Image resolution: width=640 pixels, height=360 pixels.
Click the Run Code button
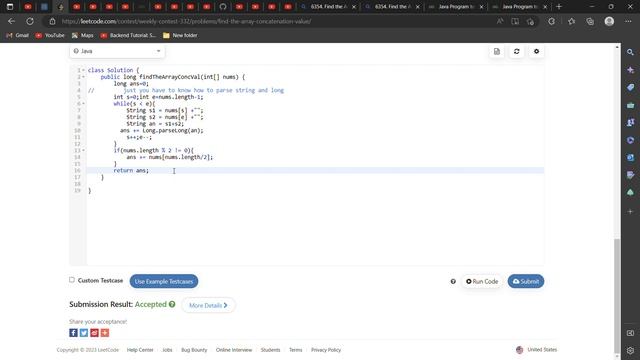point(482,281)
